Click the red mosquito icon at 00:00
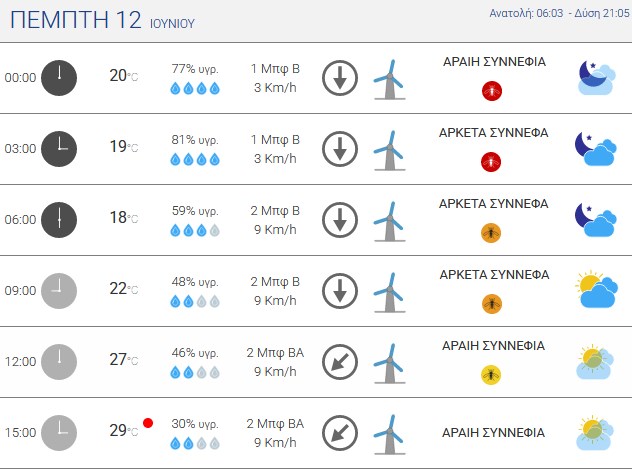The image size is (632, 473). click(492, 91)
